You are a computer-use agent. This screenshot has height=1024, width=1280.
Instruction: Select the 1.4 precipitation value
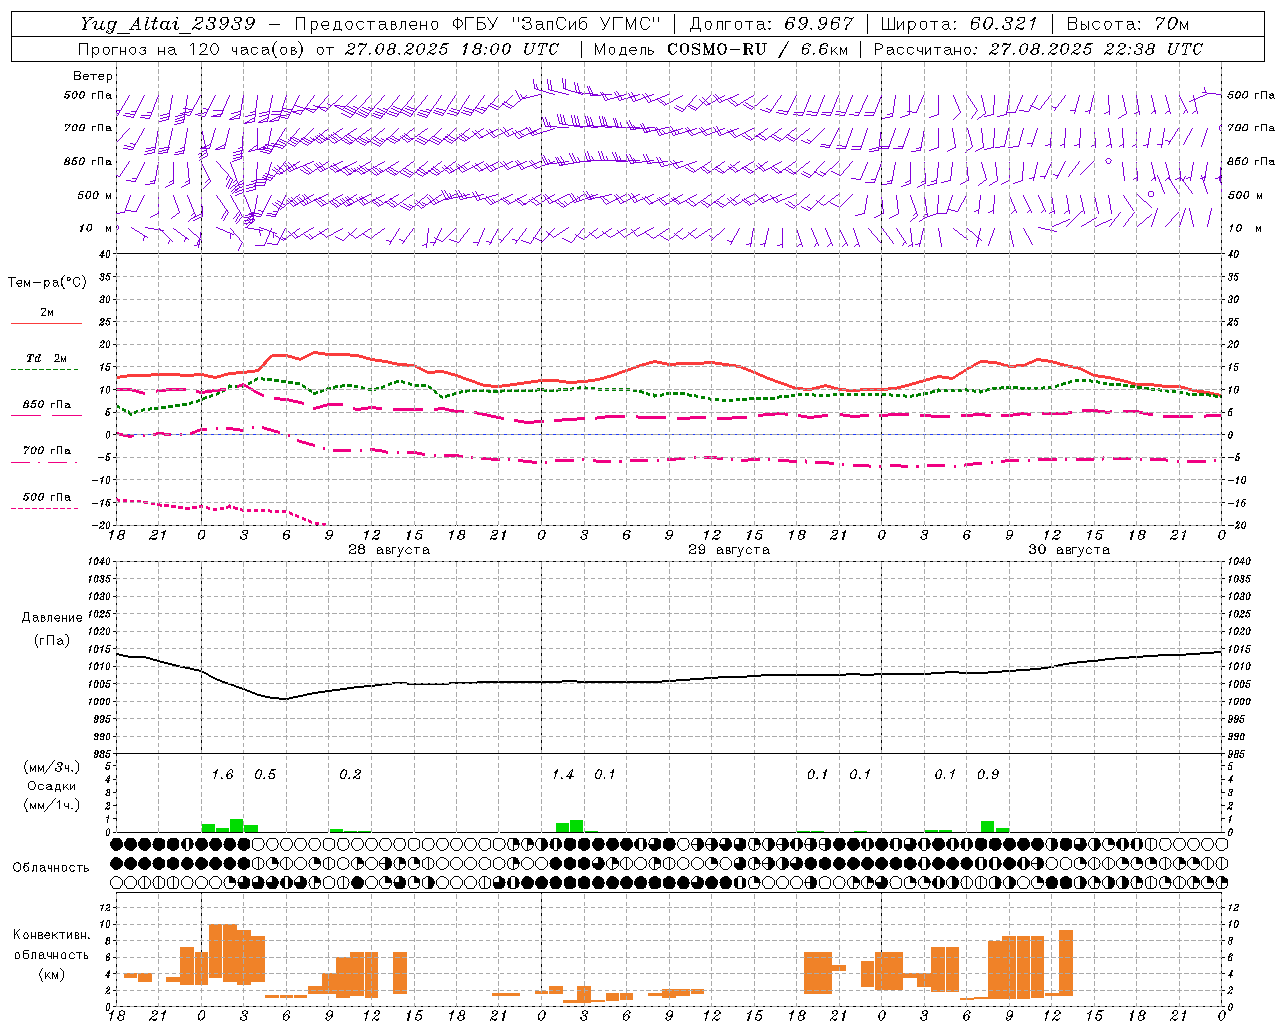coord(563,774)
